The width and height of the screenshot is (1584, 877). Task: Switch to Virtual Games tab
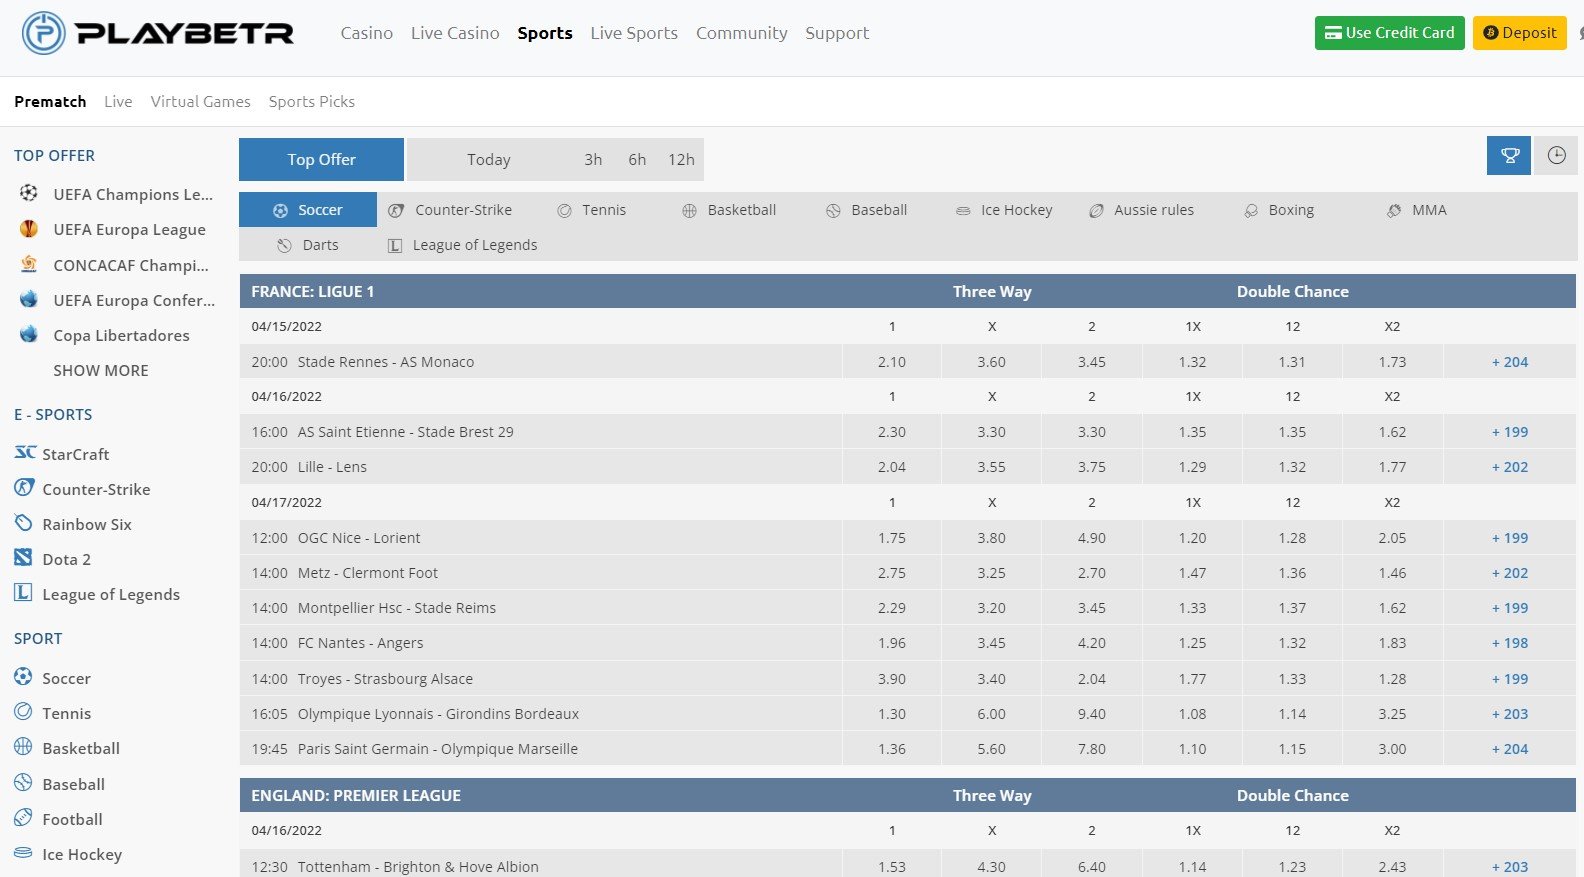click(x=200, y=101)
